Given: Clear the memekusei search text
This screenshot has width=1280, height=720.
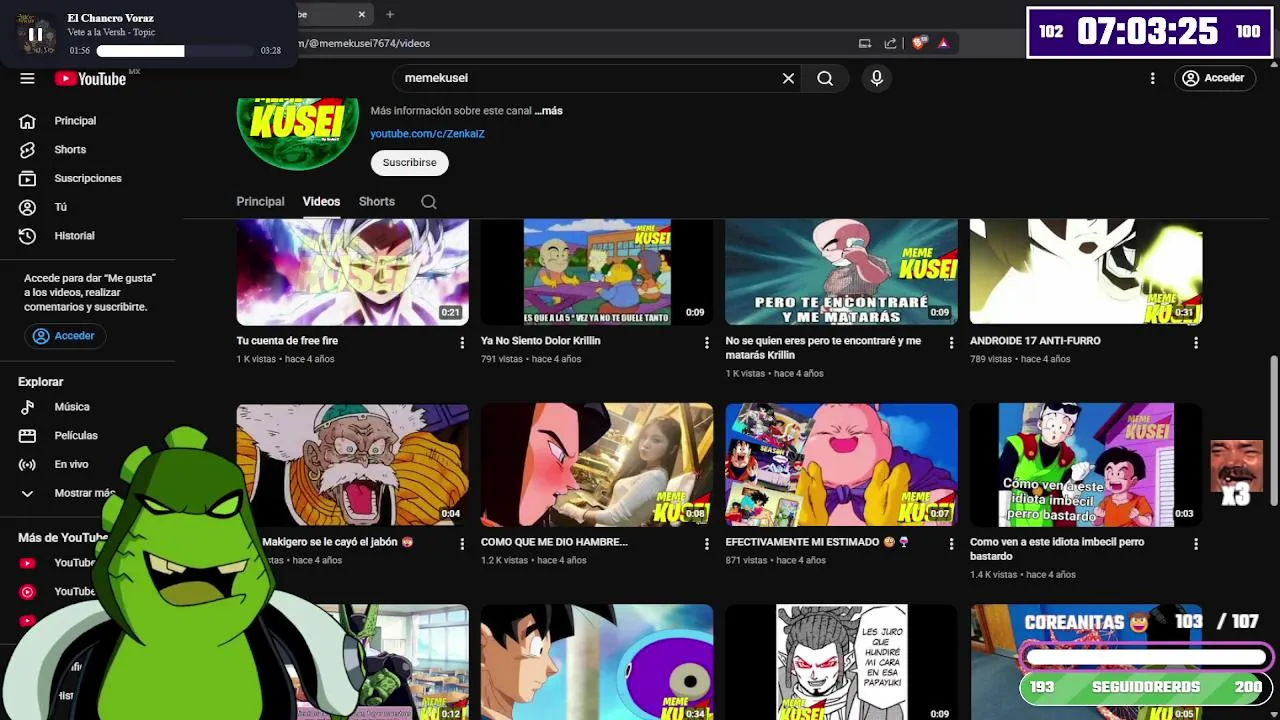Looking at the screenshot, I should point(788,78).
